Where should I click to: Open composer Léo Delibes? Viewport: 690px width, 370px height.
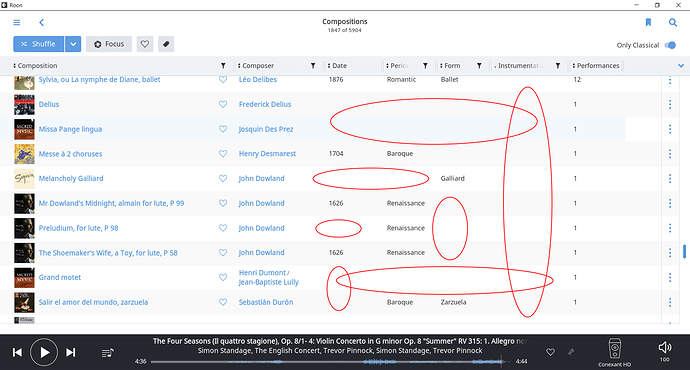[258, 80]
